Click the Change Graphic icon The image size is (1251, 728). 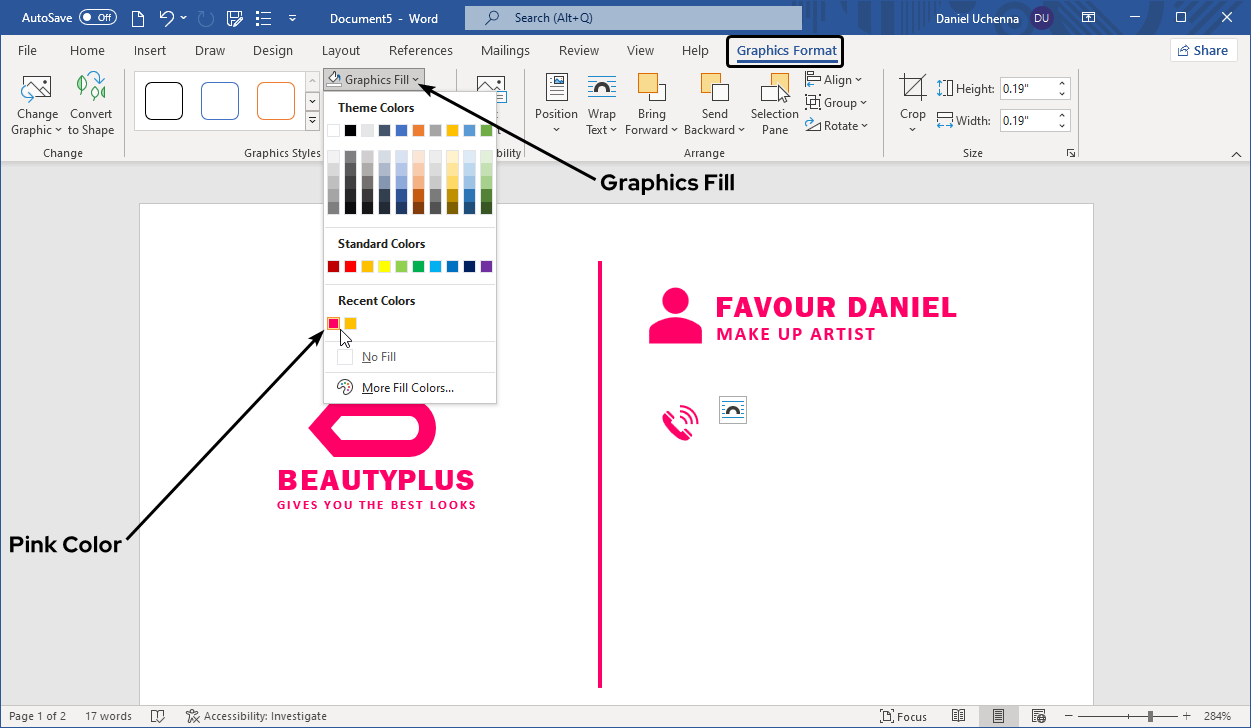(x=35, y=88)
